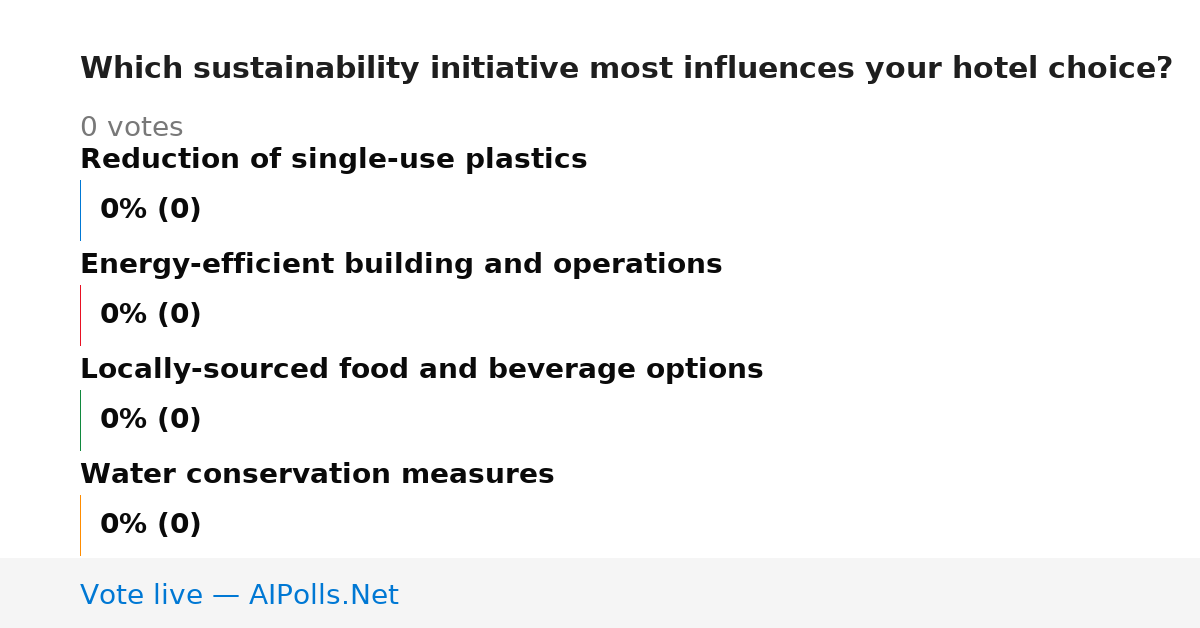Click the (0) vote count under single-use plastics

tap(179, 210)
